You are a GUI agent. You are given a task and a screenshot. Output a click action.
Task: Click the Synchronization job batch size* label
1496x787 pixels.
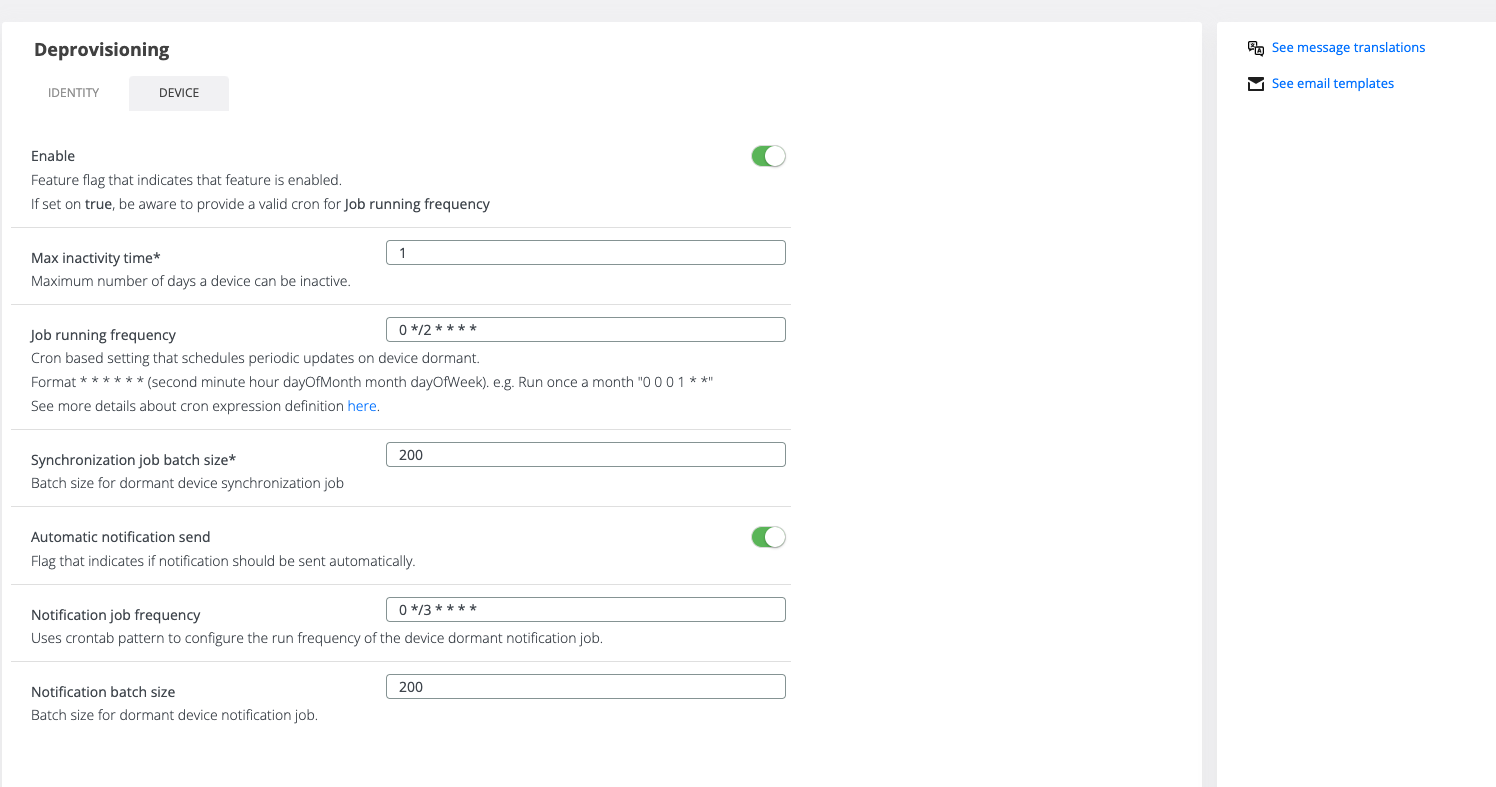pos(133,460)
